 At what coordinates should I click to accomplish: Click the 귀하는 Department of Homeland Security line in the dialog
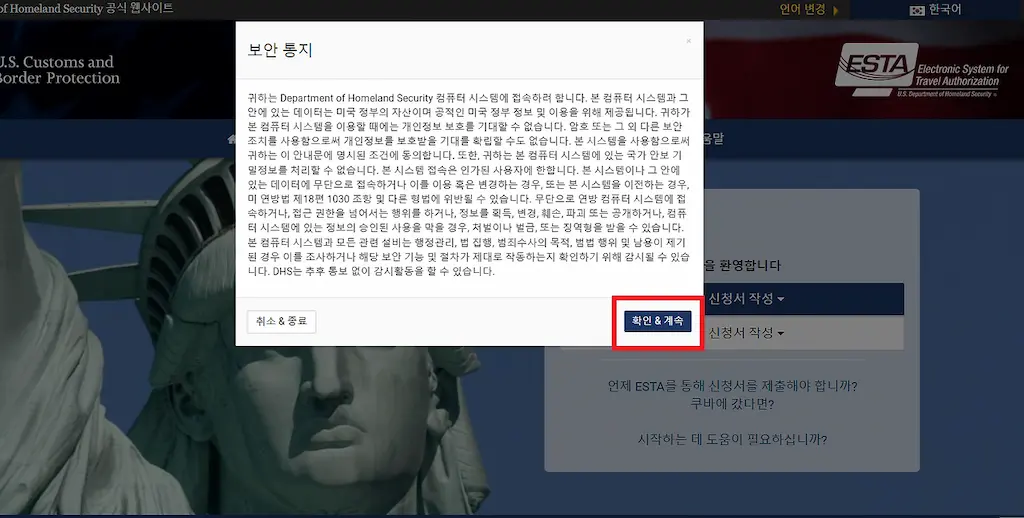[x=468, y=98]
